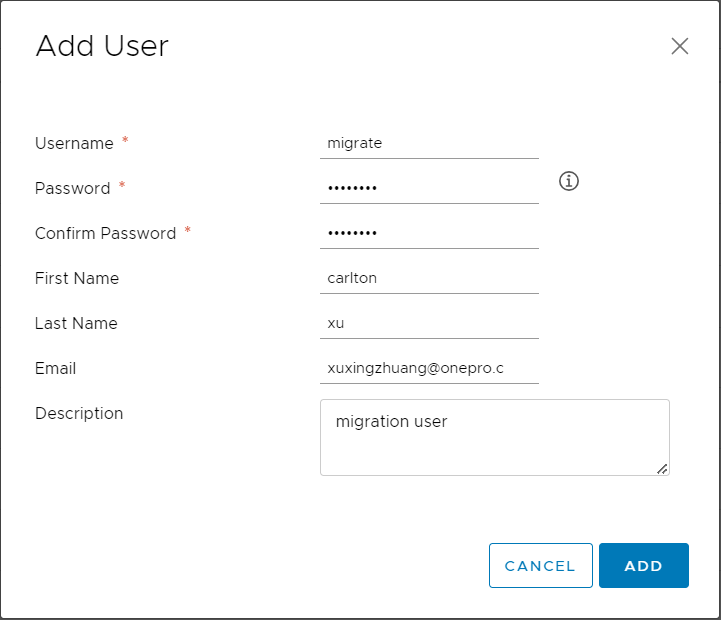Viewport: 721px width, 620px height.
Task: Focus the Password input field
Action: 429,188
